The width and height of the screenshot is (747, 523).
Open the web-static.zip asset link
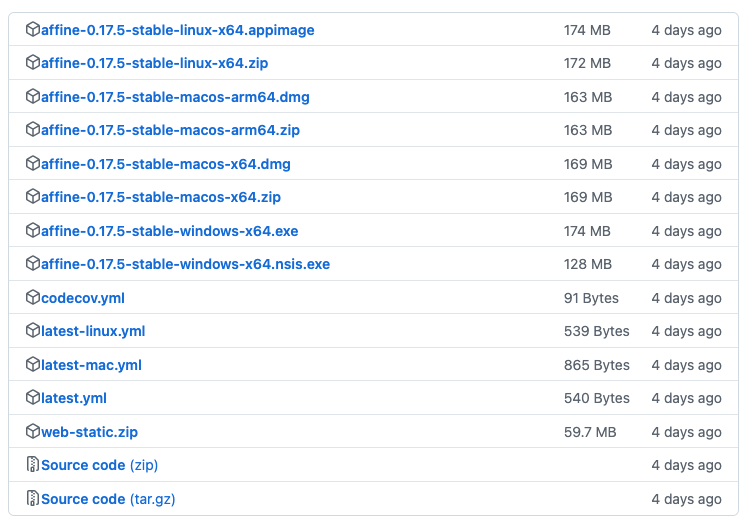89,432
